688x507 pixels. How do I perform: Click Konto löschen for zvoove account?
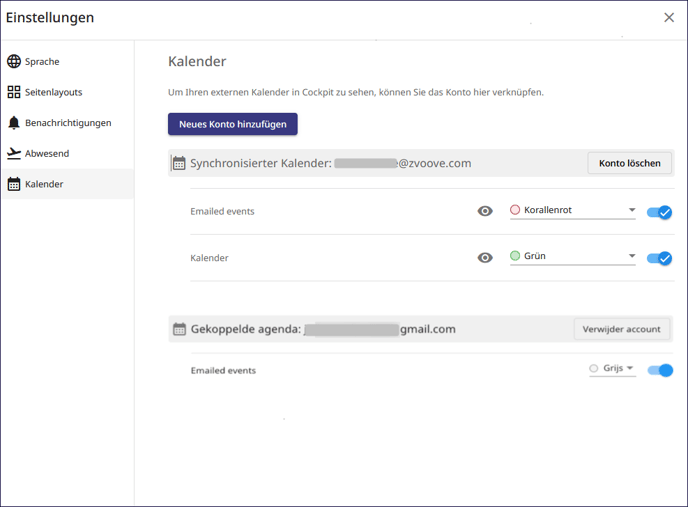tap(630, 163)
